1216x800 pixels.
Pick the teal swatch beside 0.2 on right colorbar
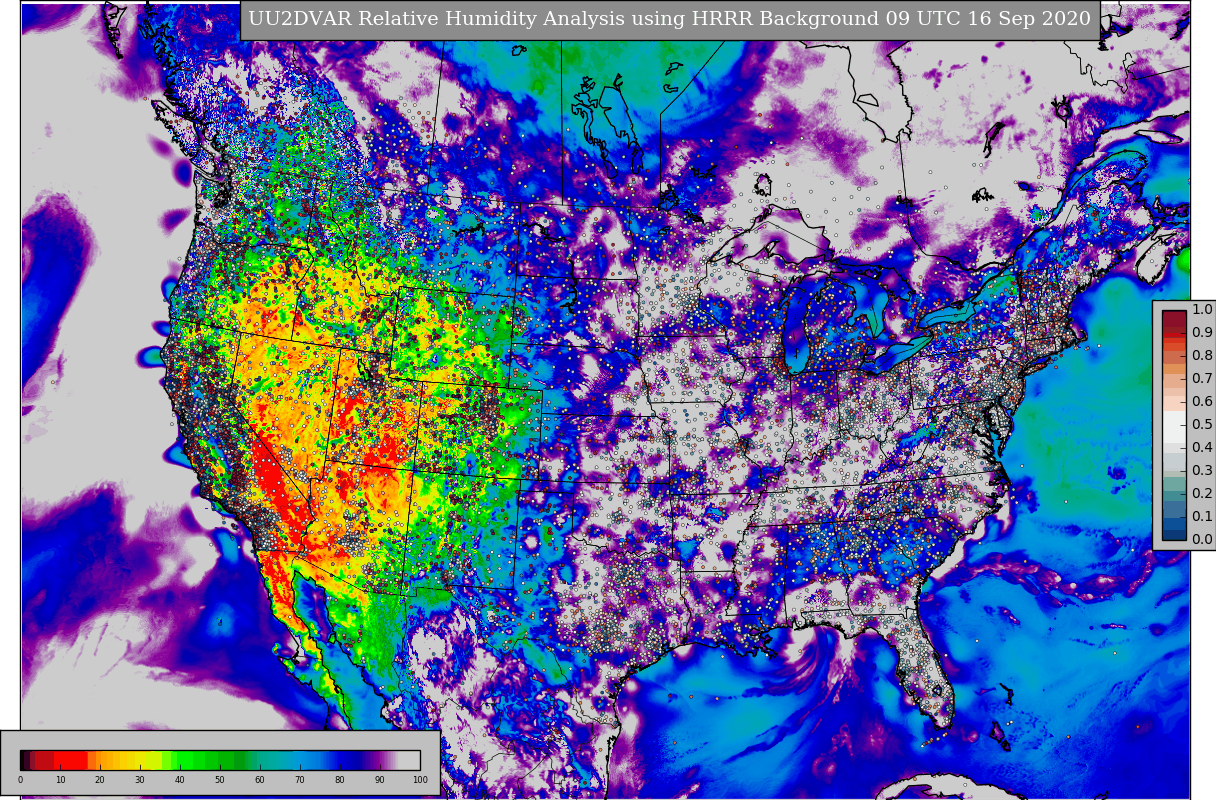pos(1174,495)
